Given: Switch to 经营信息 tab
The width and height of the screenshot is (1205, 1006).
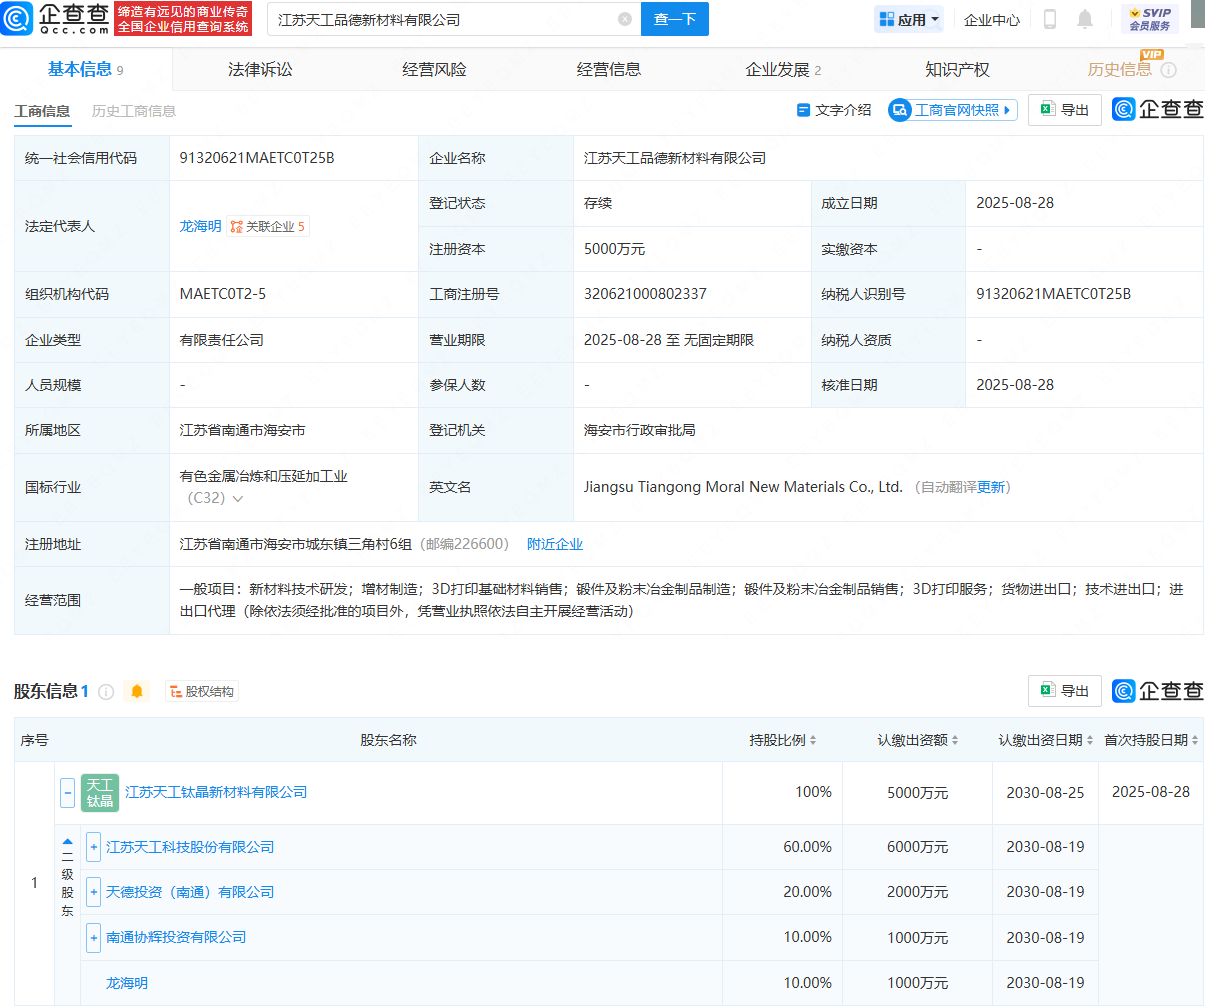Looking at the screenshot, I should coord(609,69).
